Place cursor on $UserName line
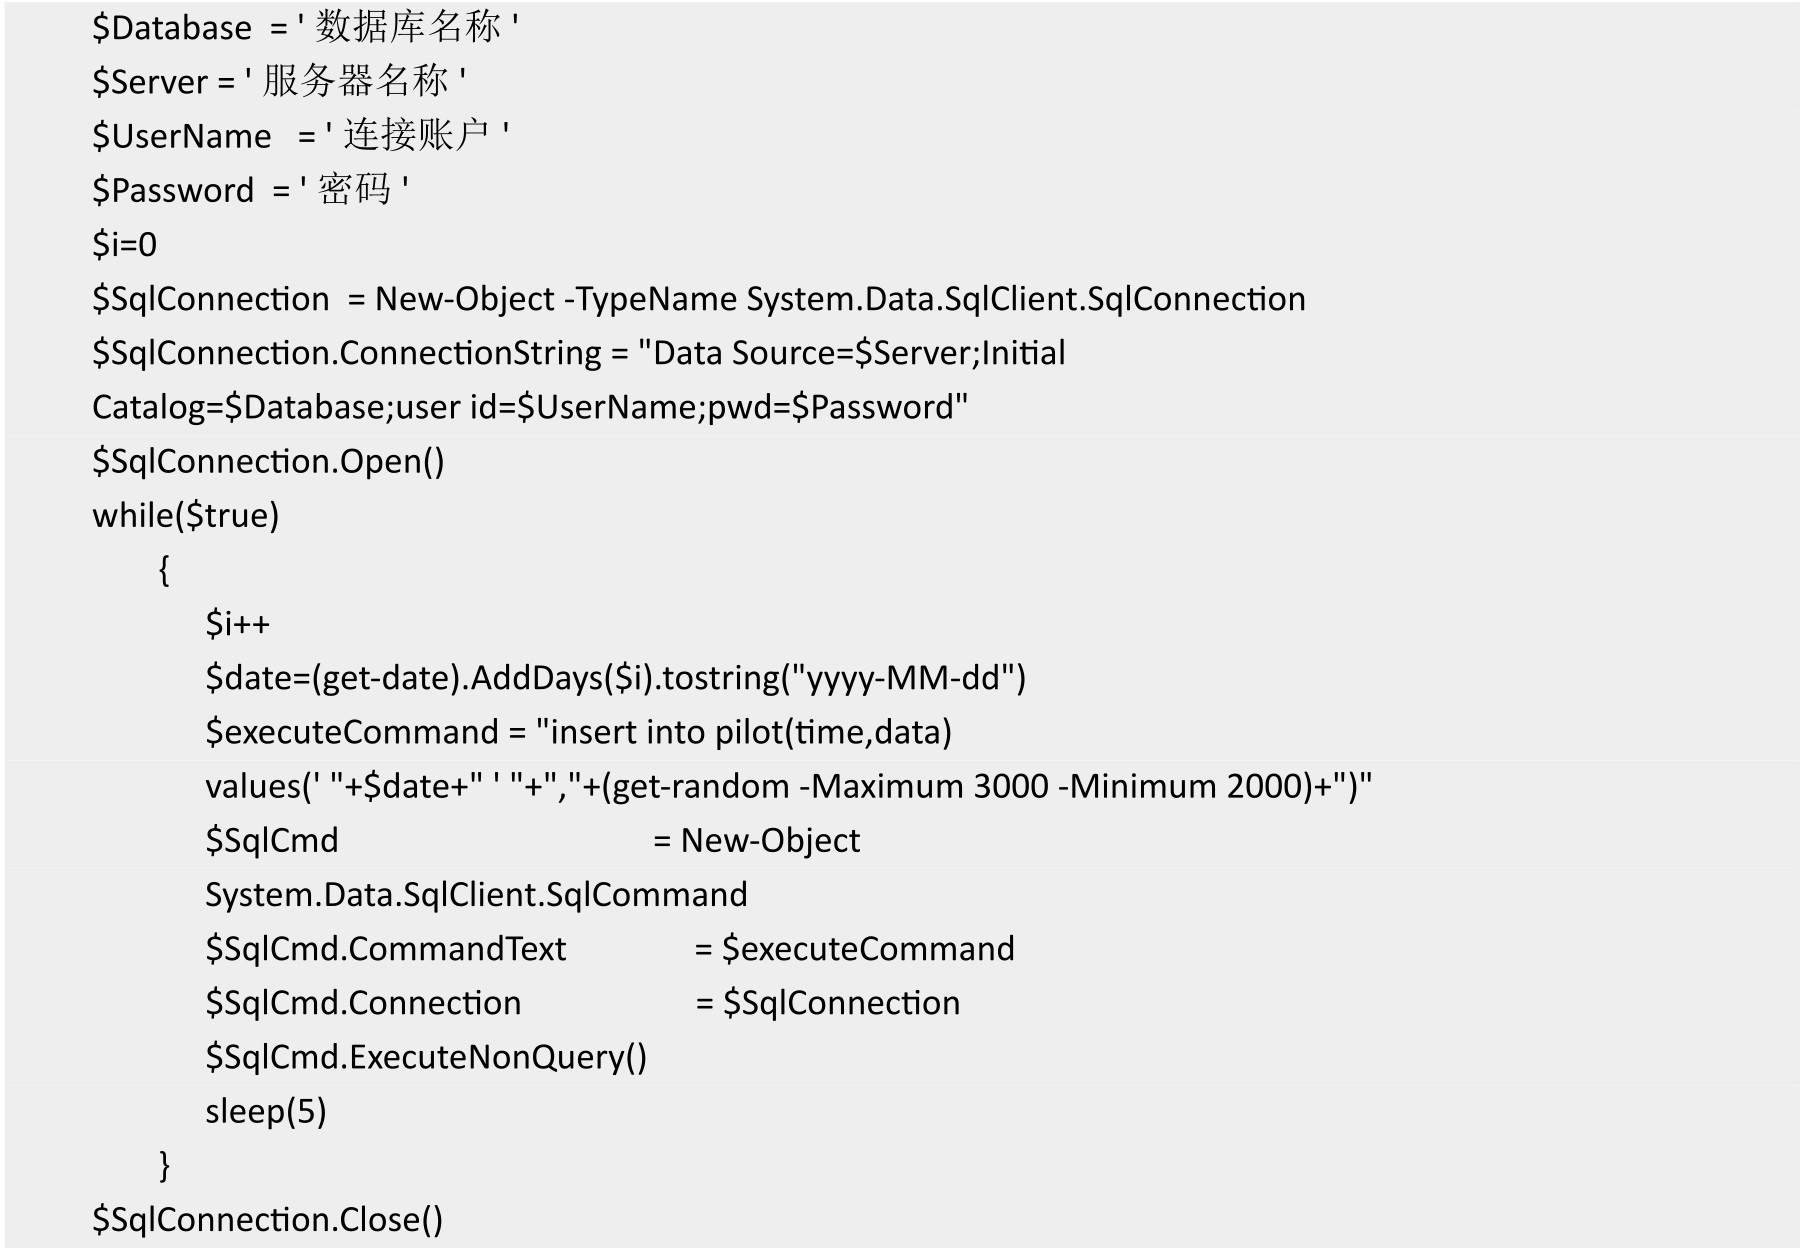 (301, 136)
